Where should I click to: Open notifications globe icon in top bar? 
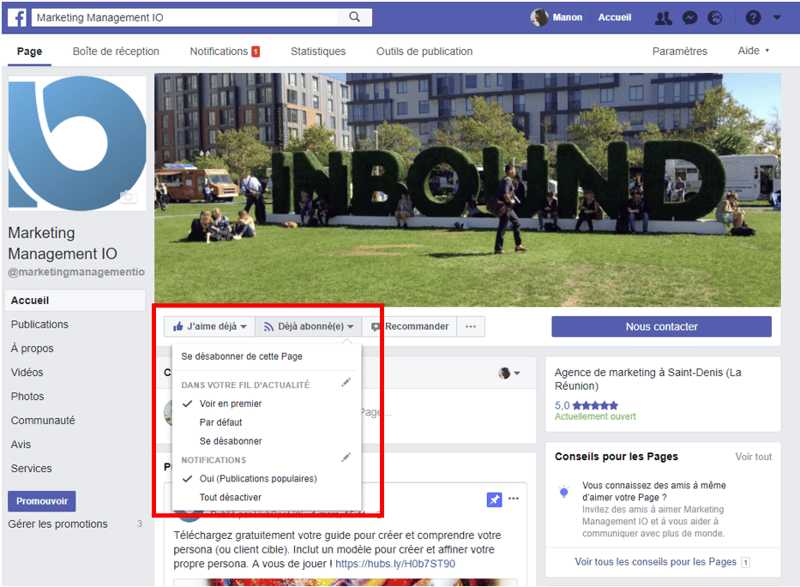point(715,18)
